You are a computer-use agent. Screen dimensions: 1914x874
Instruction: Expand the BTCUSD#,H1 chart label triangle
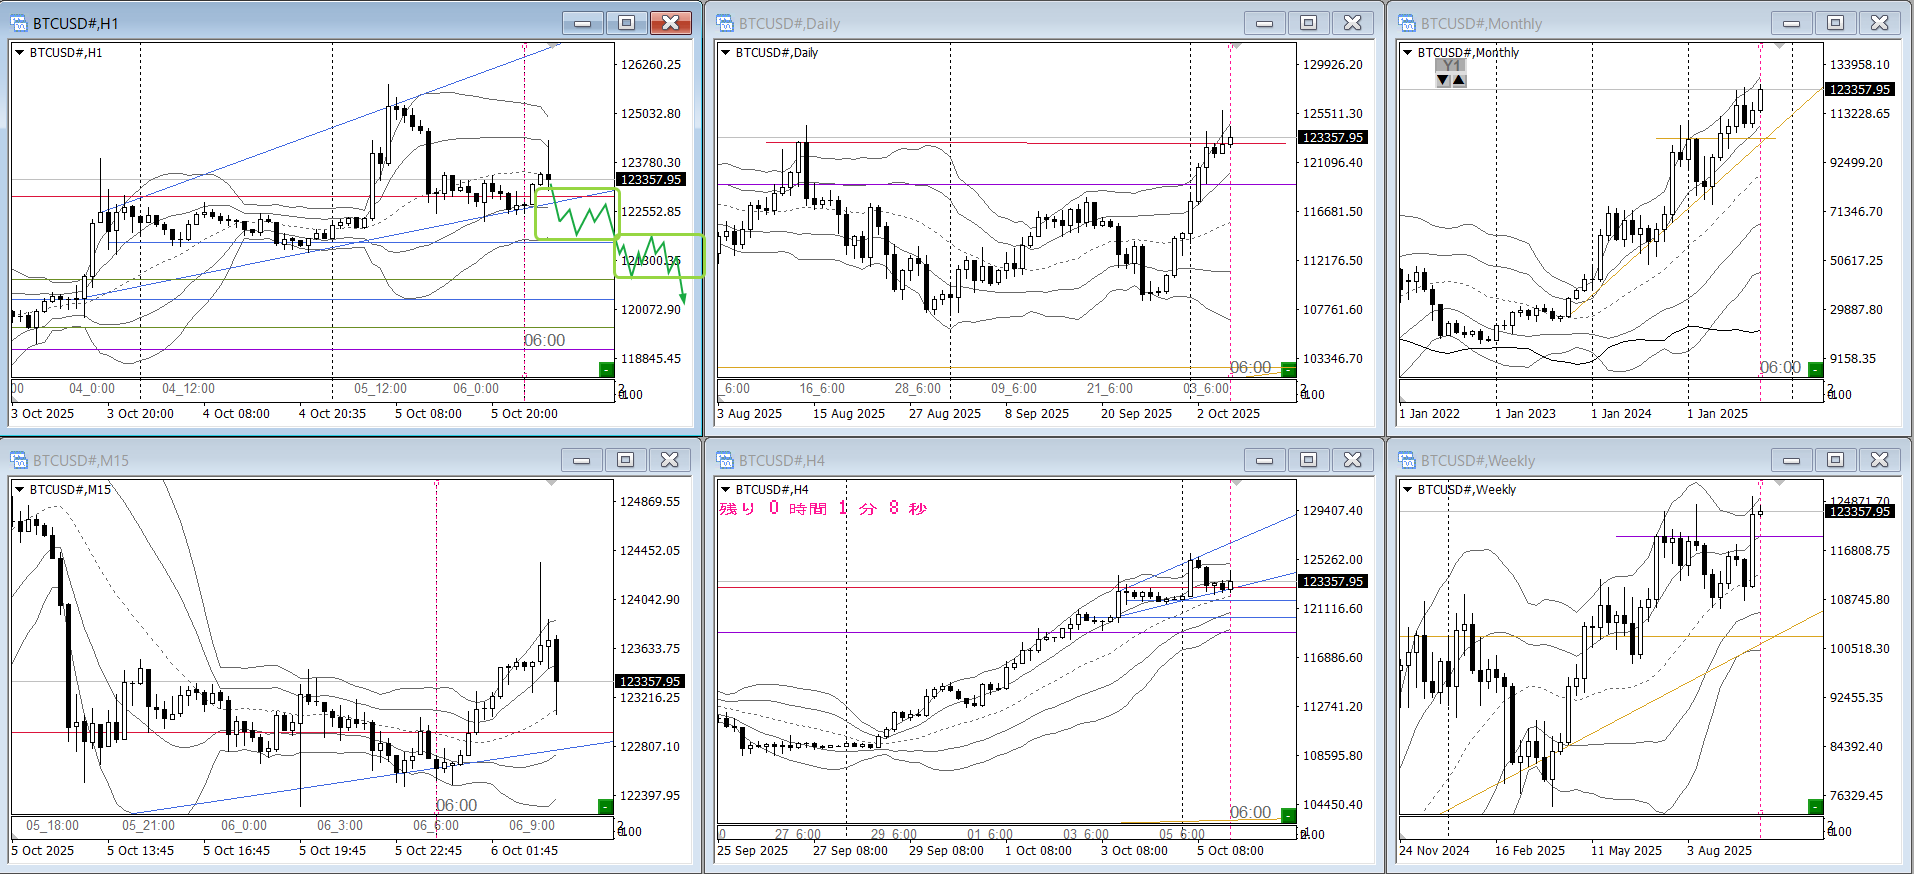19,53
